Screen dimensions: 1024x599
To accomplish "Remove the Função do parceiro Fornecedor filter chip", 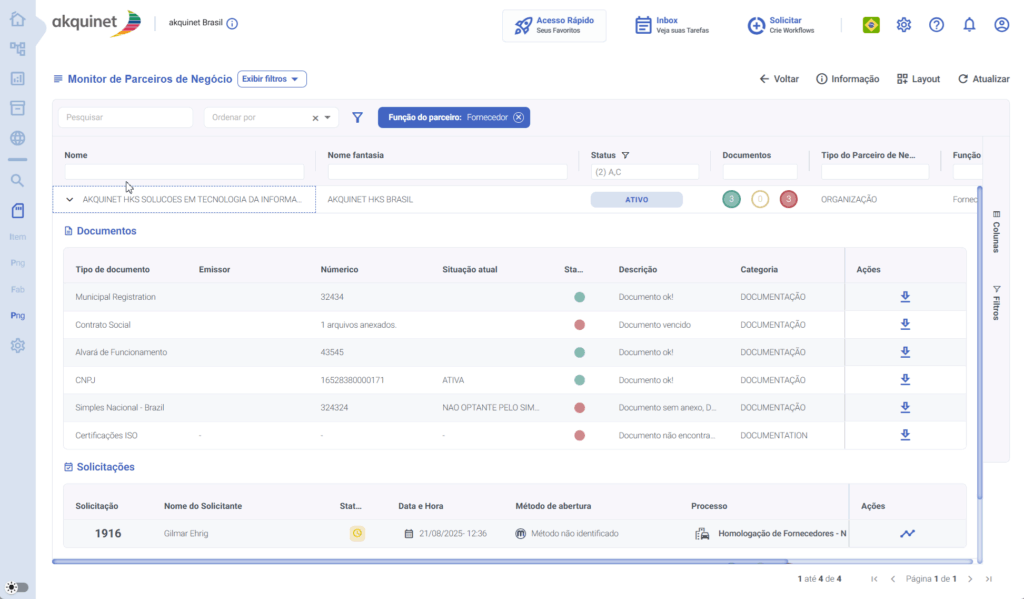I will (x=519, y=118).
